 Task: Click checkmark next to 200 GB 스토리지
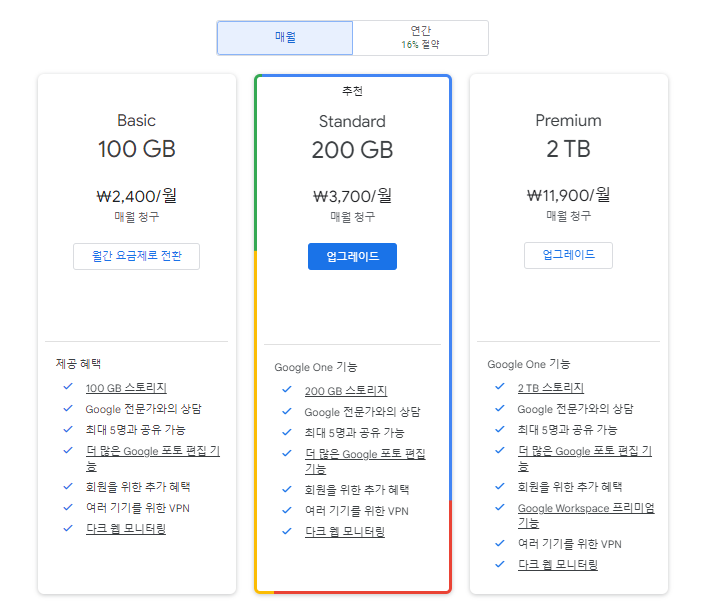coord(287,390)
